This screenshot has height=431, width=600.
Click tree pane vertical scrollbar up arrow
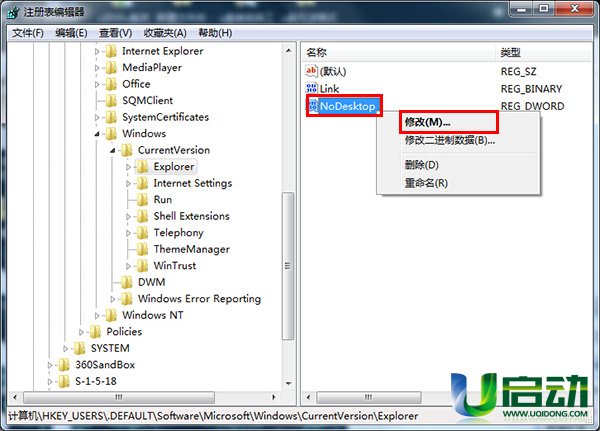[x=289, y=51]
